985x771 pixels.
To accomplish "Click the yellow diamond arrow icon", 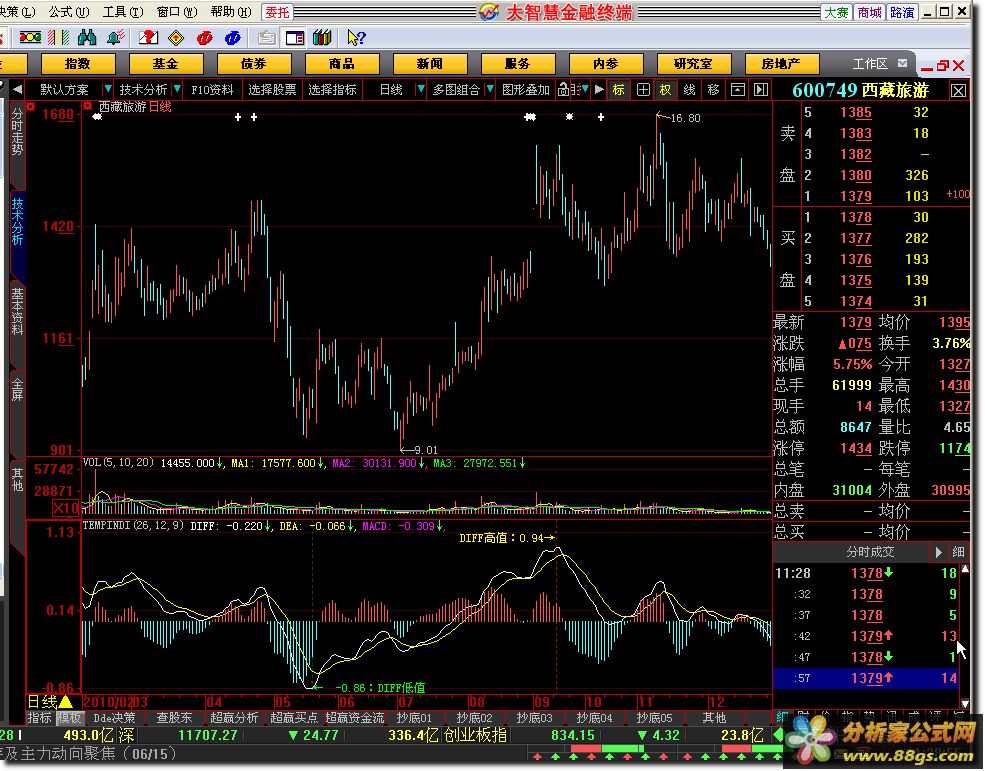I will [x=177, y=38].
